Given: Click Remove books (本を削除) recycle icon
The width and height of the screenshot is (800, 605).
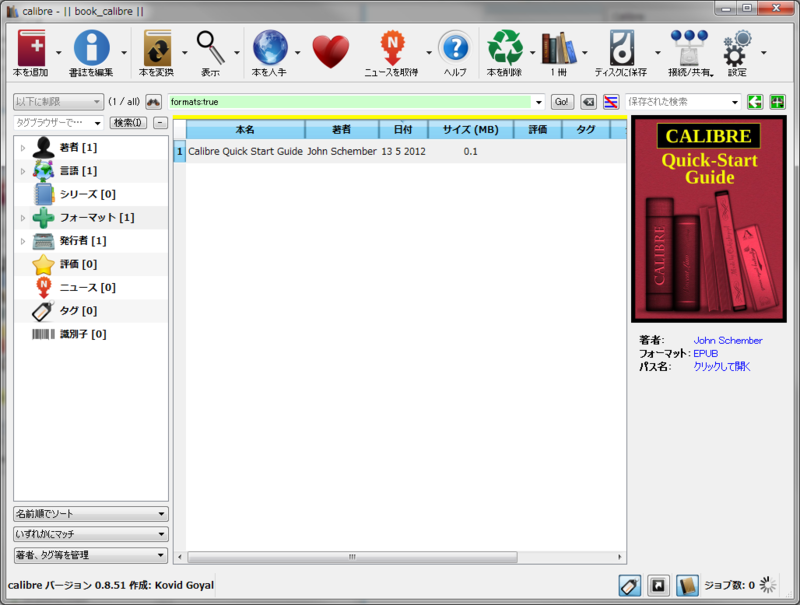Looking at the screenshot, I should [505, 48].
